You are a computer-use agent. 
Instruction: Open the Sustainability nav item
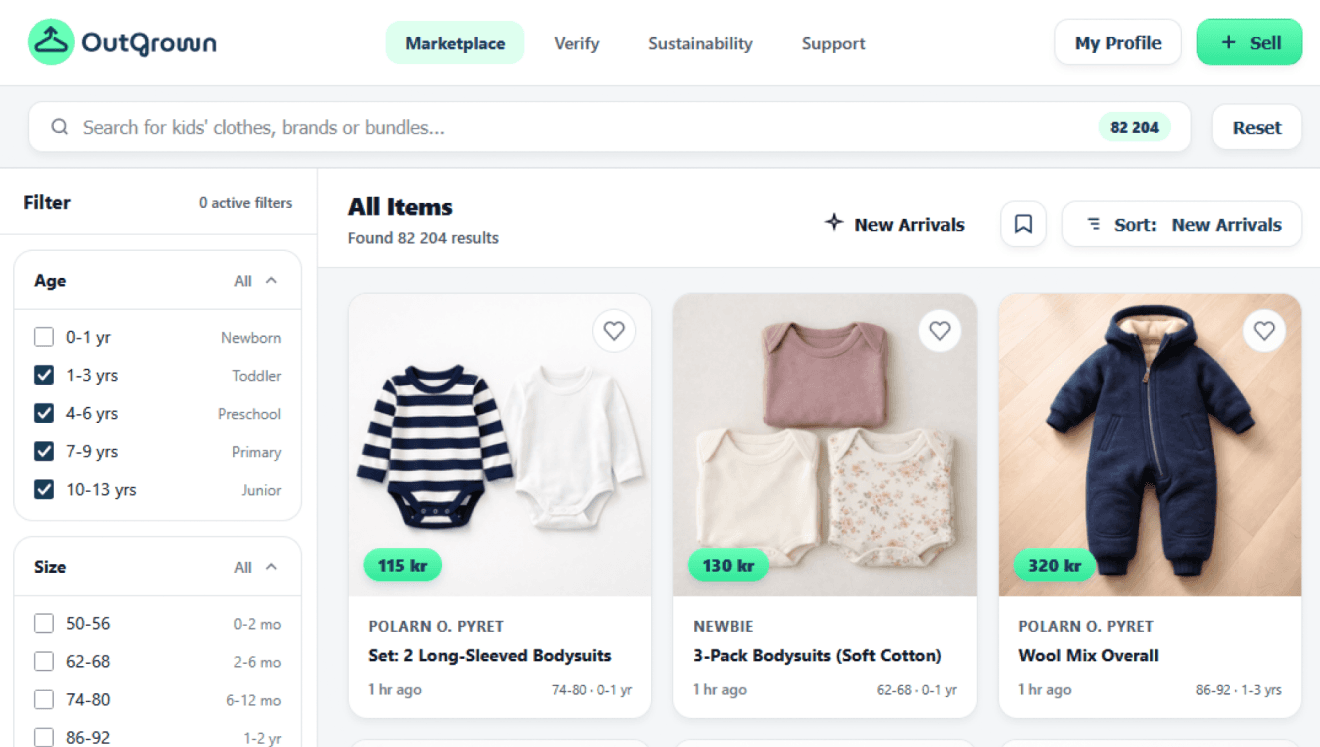(x=700, y=43)
